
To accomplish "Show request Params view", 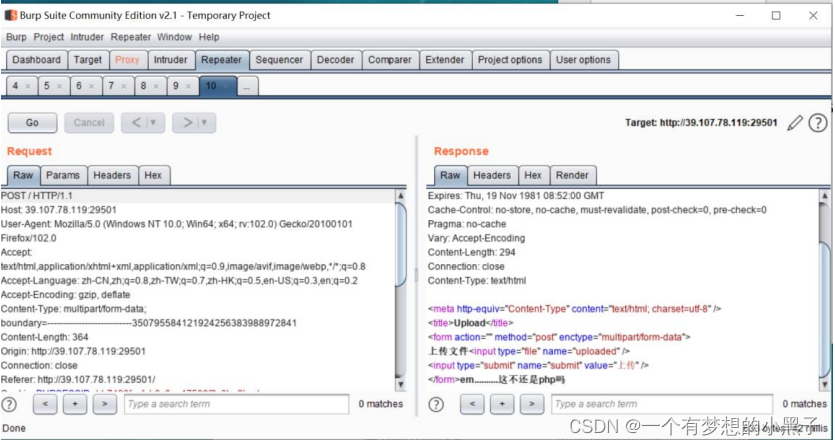I will 63,176.
